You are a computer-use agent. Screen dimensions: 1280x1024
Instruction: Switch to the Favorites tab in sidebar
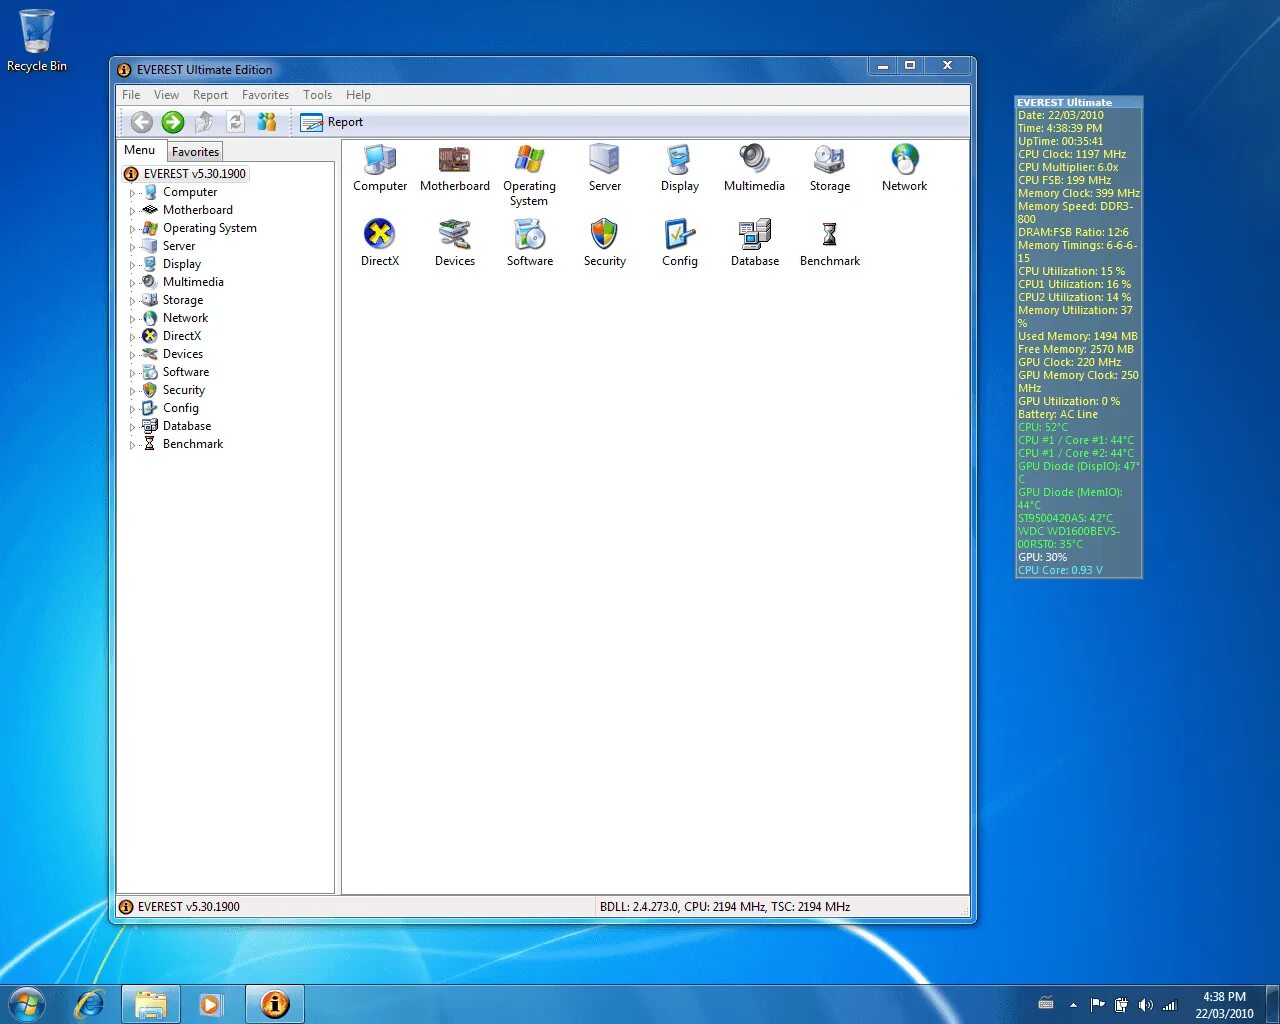pos(195,152)
